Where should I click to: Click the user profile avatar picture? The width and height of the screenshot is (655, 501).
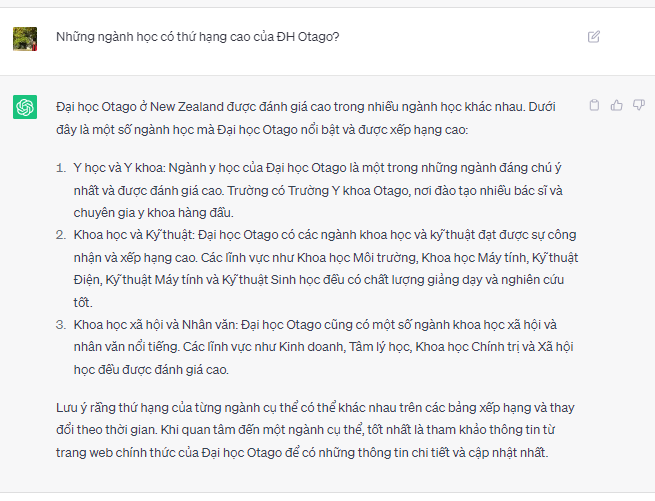[x=25, y=38]
